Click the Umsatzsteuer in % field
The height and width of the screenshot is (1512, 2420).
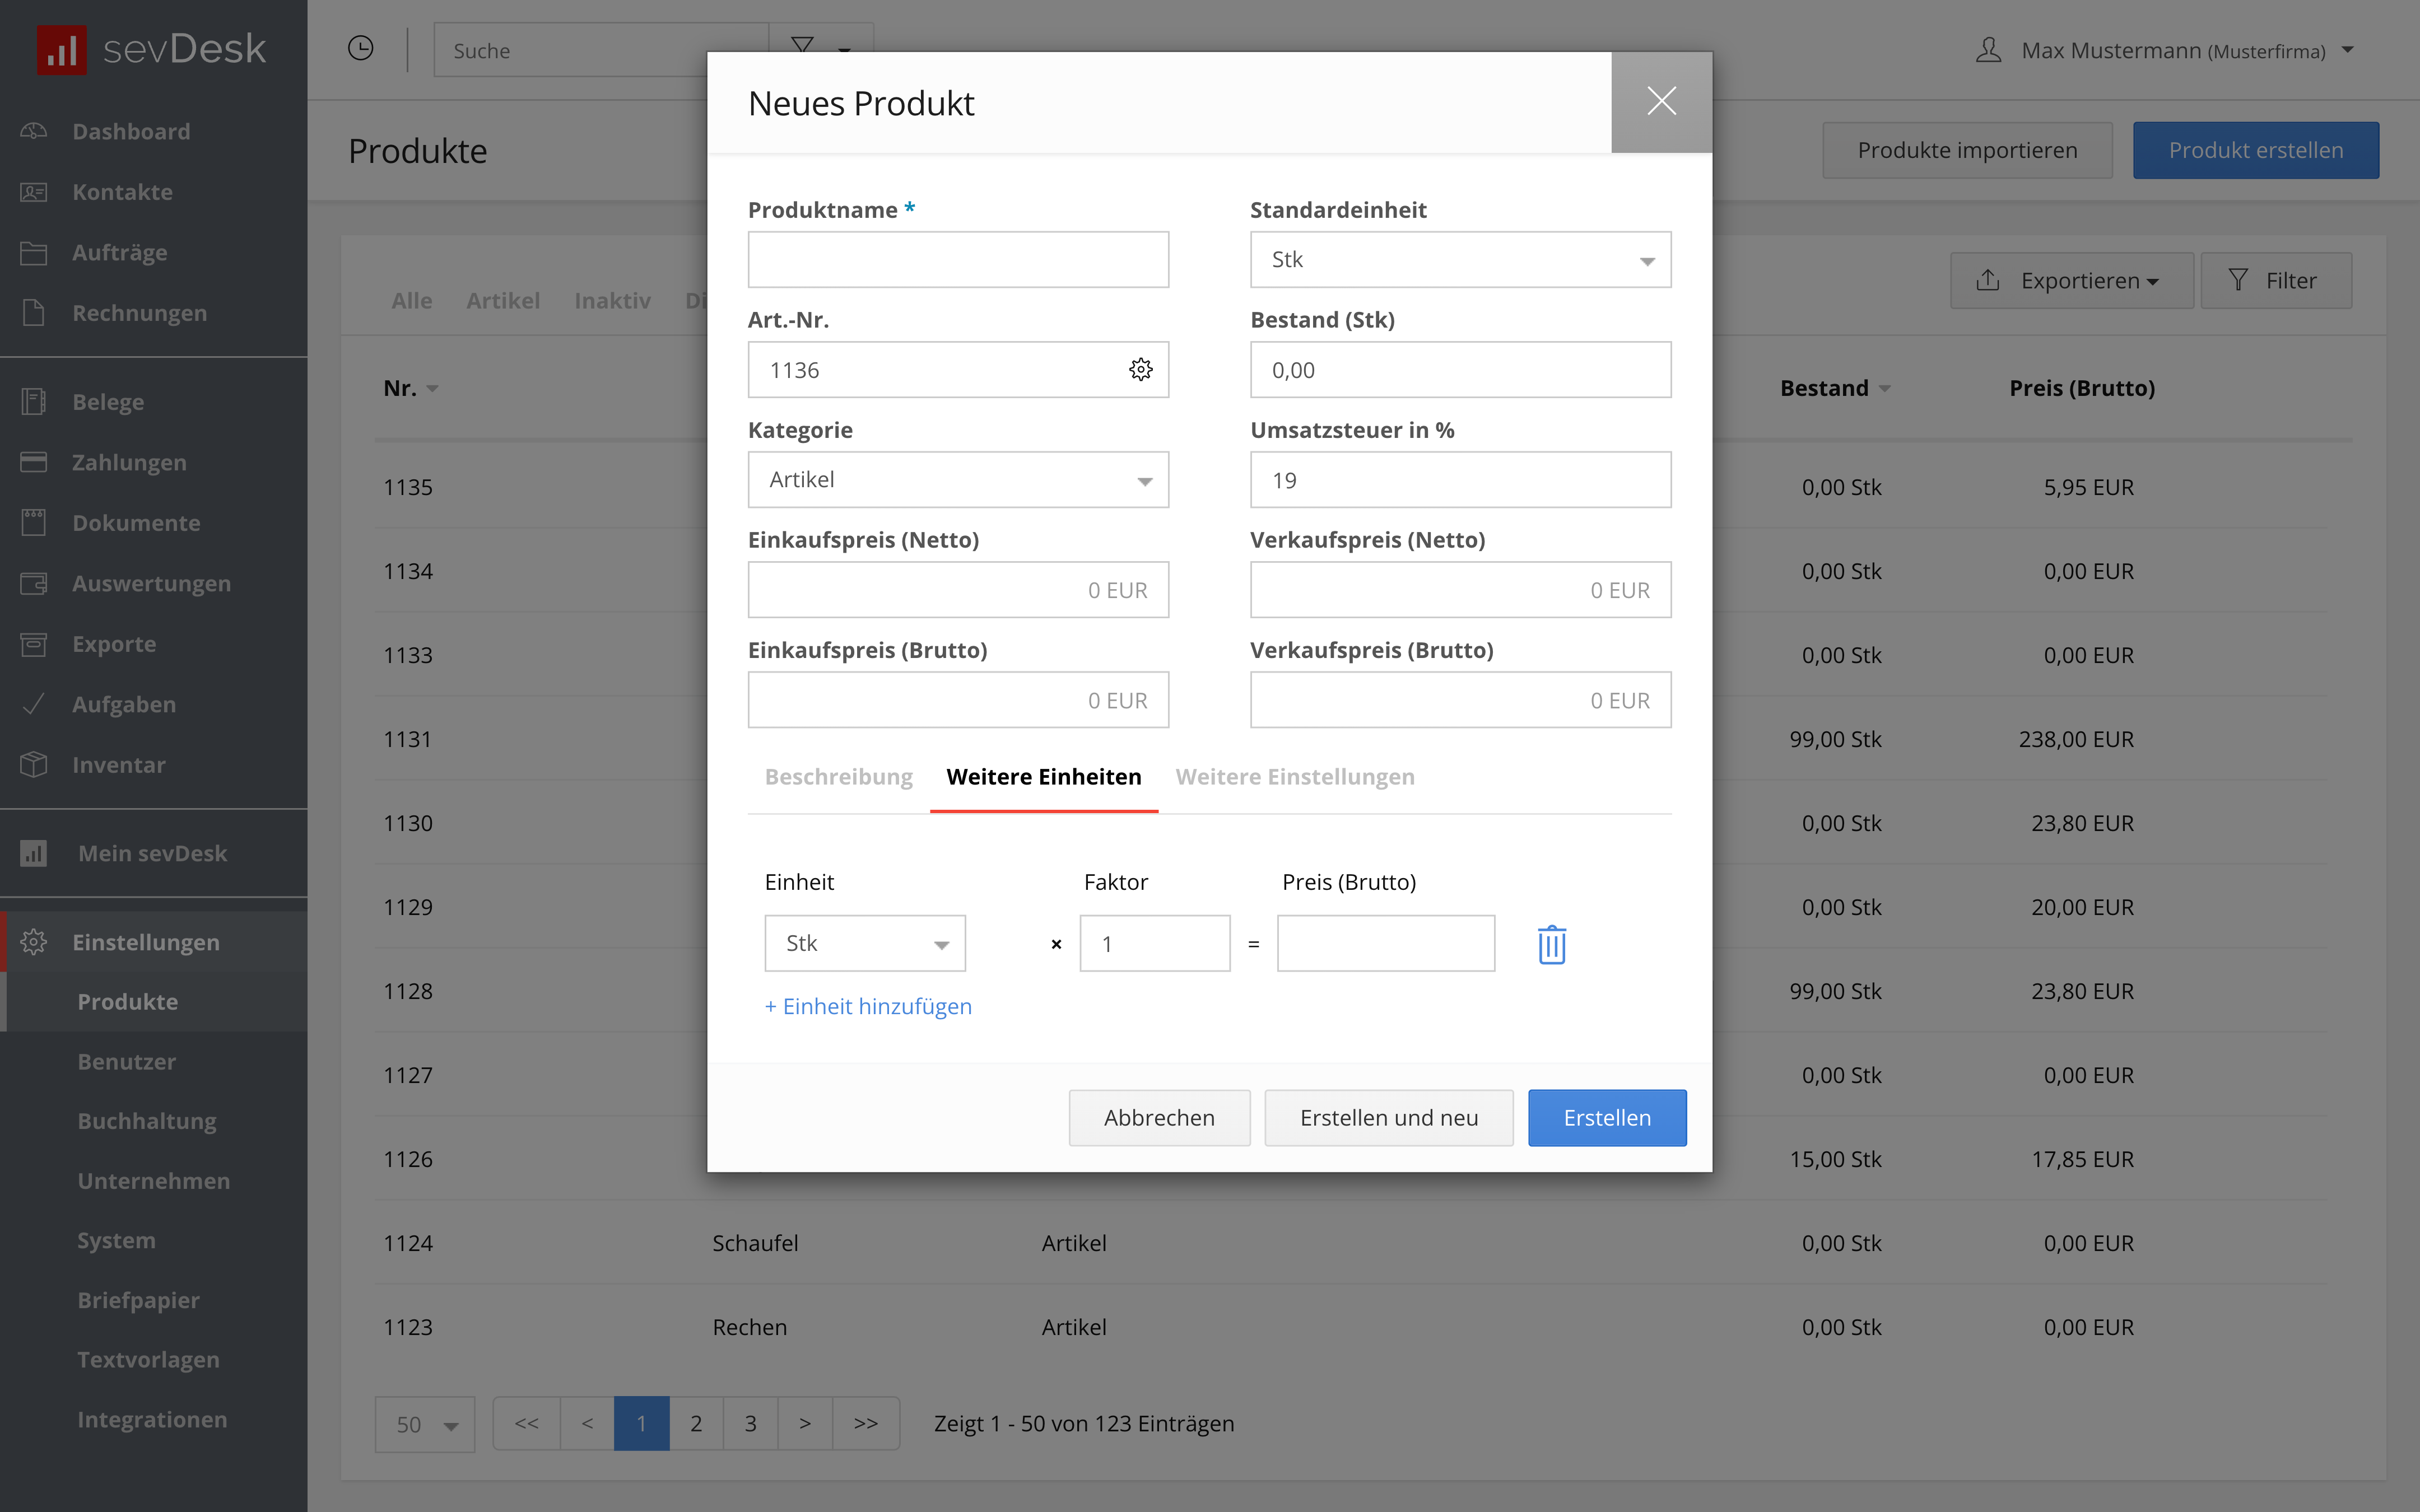[1460, 480]
